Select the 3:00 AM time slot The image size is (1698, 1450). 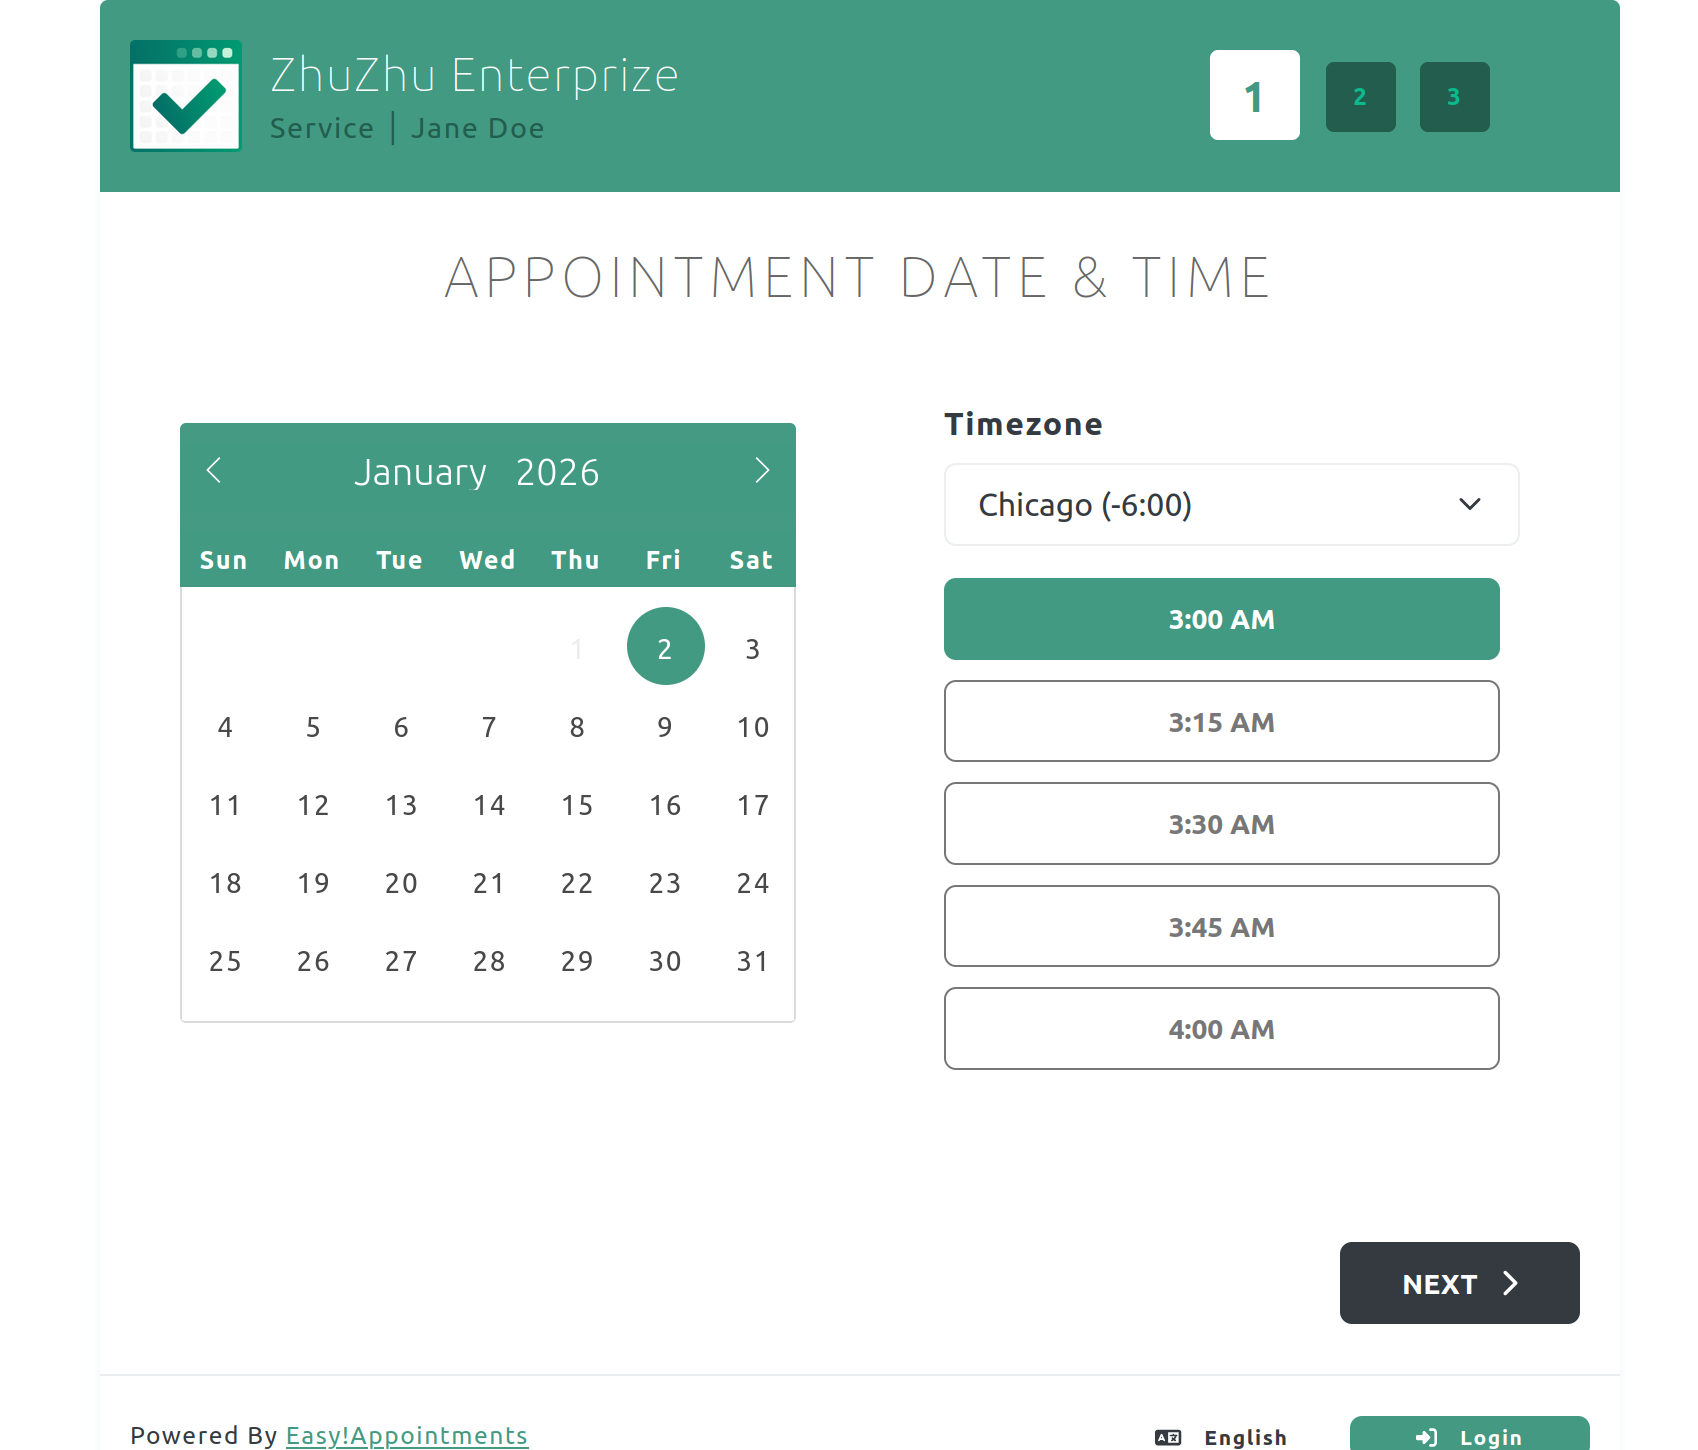pyautogui.click(x=1221, y=619)
